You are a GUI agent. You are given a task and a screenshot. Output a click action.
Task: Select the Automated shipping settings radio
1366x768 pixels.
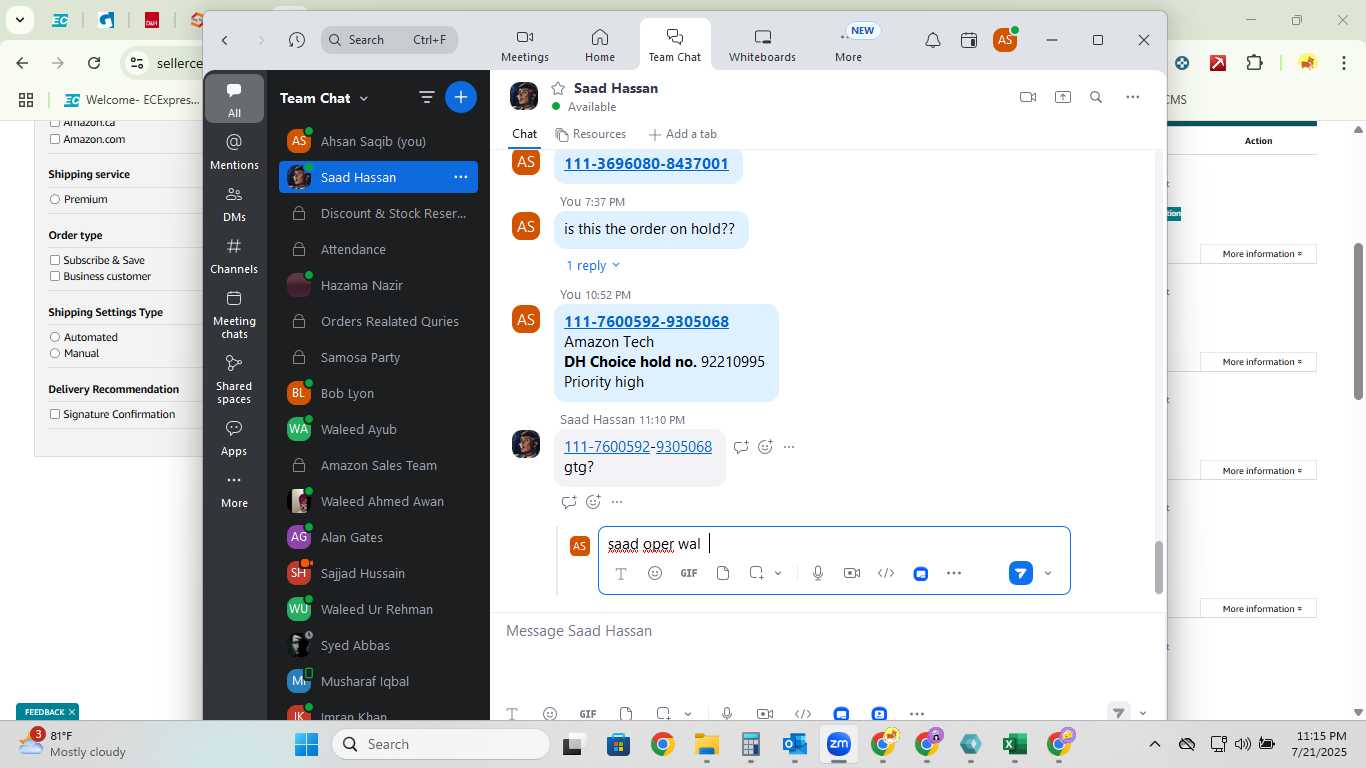(55, 337)
